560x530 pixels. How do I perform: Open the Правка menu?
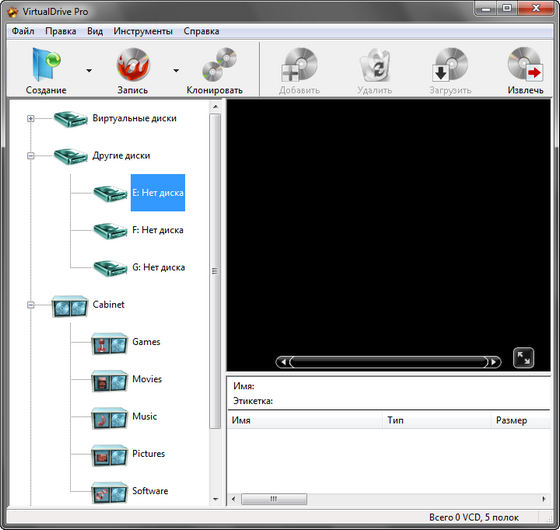(x=60, y=31)
